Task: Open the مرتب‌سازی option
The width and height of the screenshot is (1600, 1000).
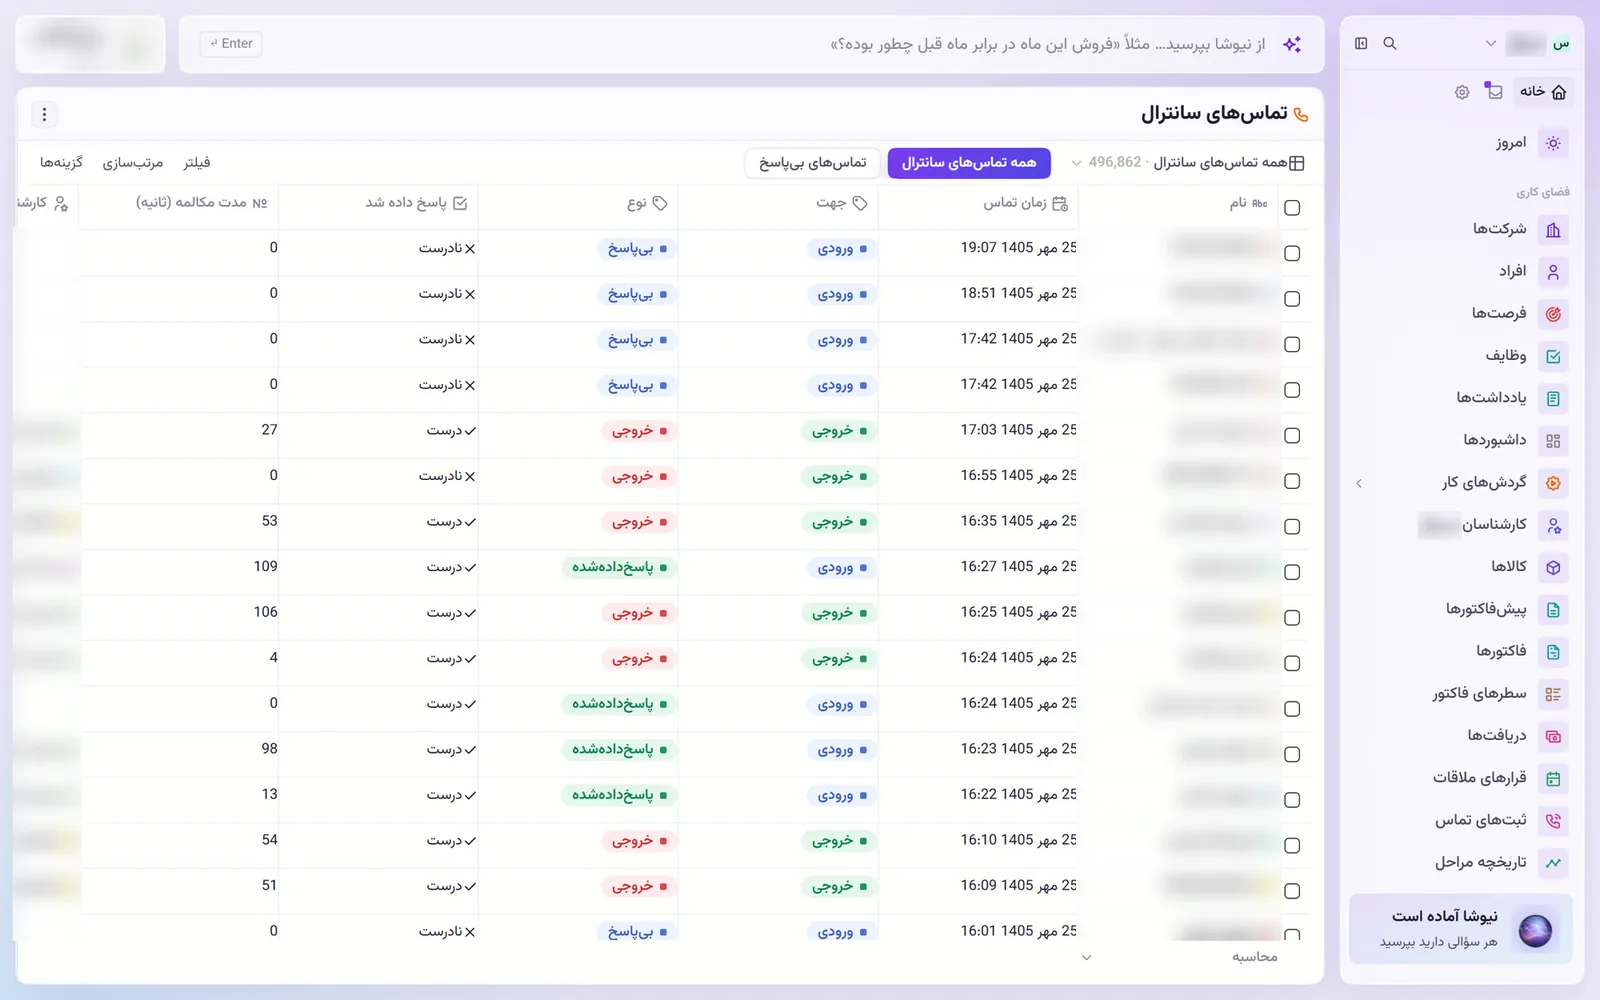Action: click(x=133, y=163)
